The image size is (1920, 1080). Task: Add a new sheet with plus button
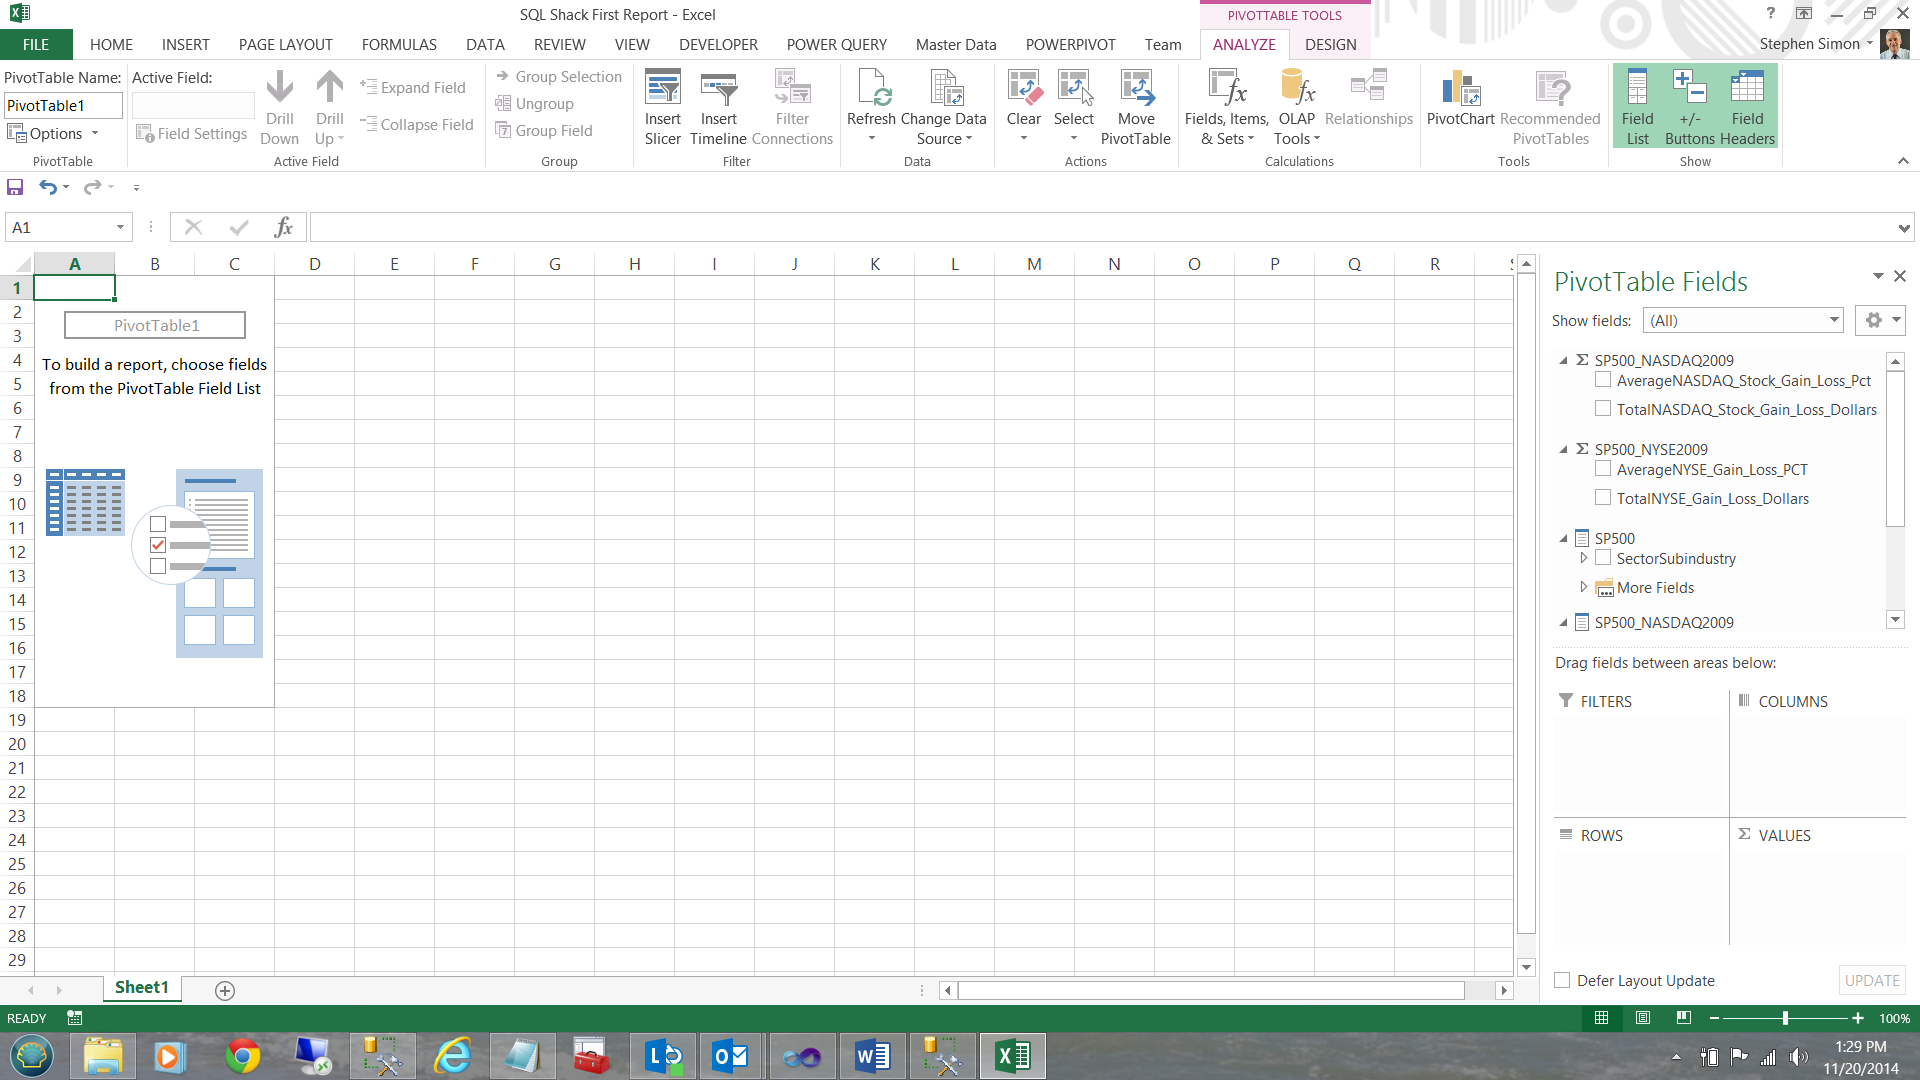225,990
